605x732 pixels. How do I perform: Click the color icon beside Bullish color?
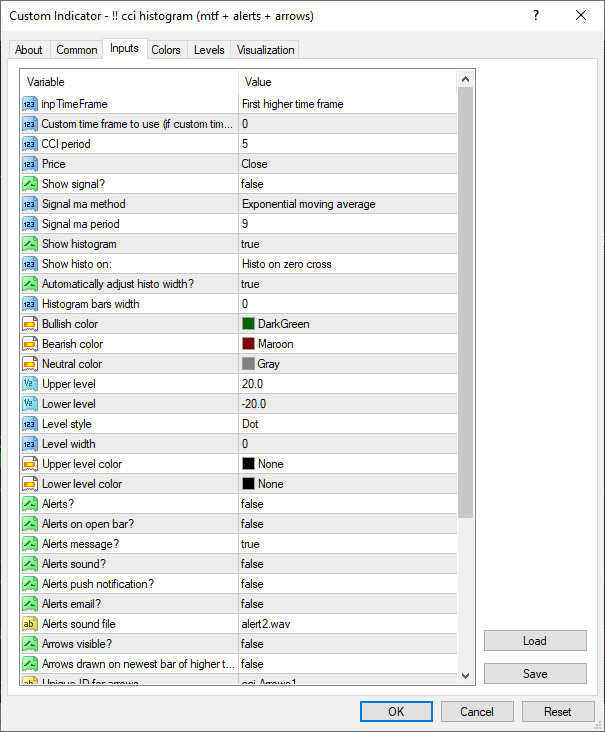(x=29, y=324)
